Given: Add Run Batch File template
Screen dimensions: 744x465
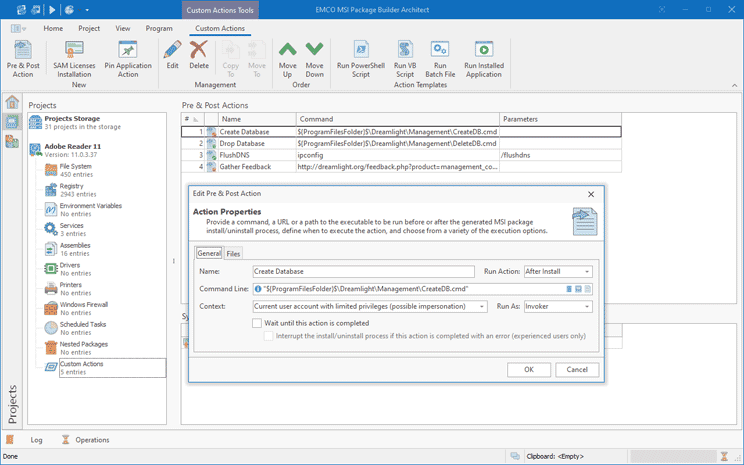Looking at the screenshot, I should coord(440,59).
